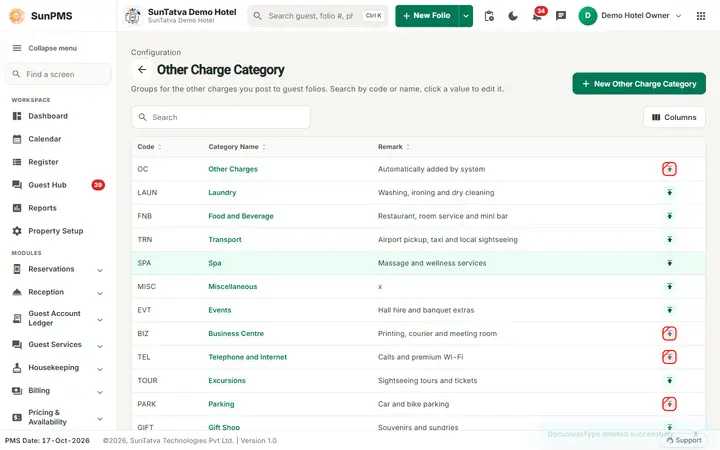Click the SunTatva Demo Hotel logo
Image resolution: width=720 pixels, height=450 pixels.
[133, 16]
